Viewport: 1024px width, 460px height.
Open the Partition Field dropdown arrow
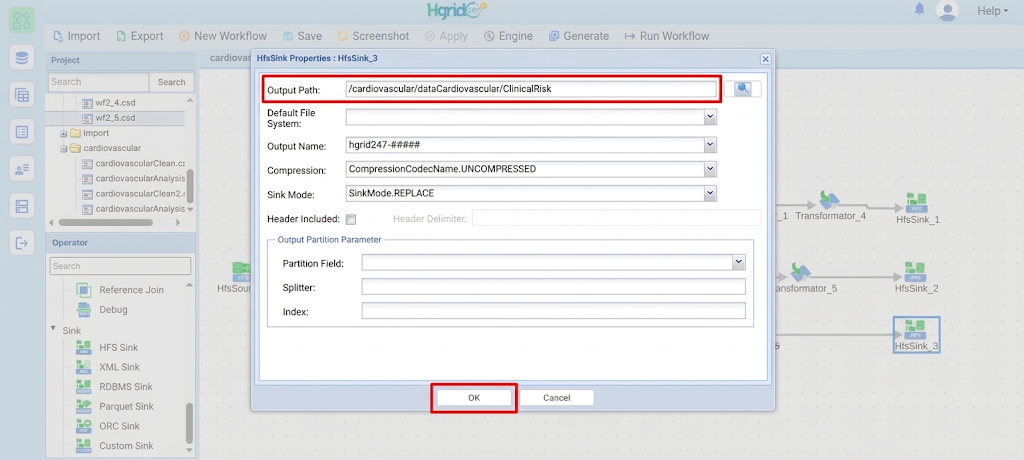coord(739,262)
